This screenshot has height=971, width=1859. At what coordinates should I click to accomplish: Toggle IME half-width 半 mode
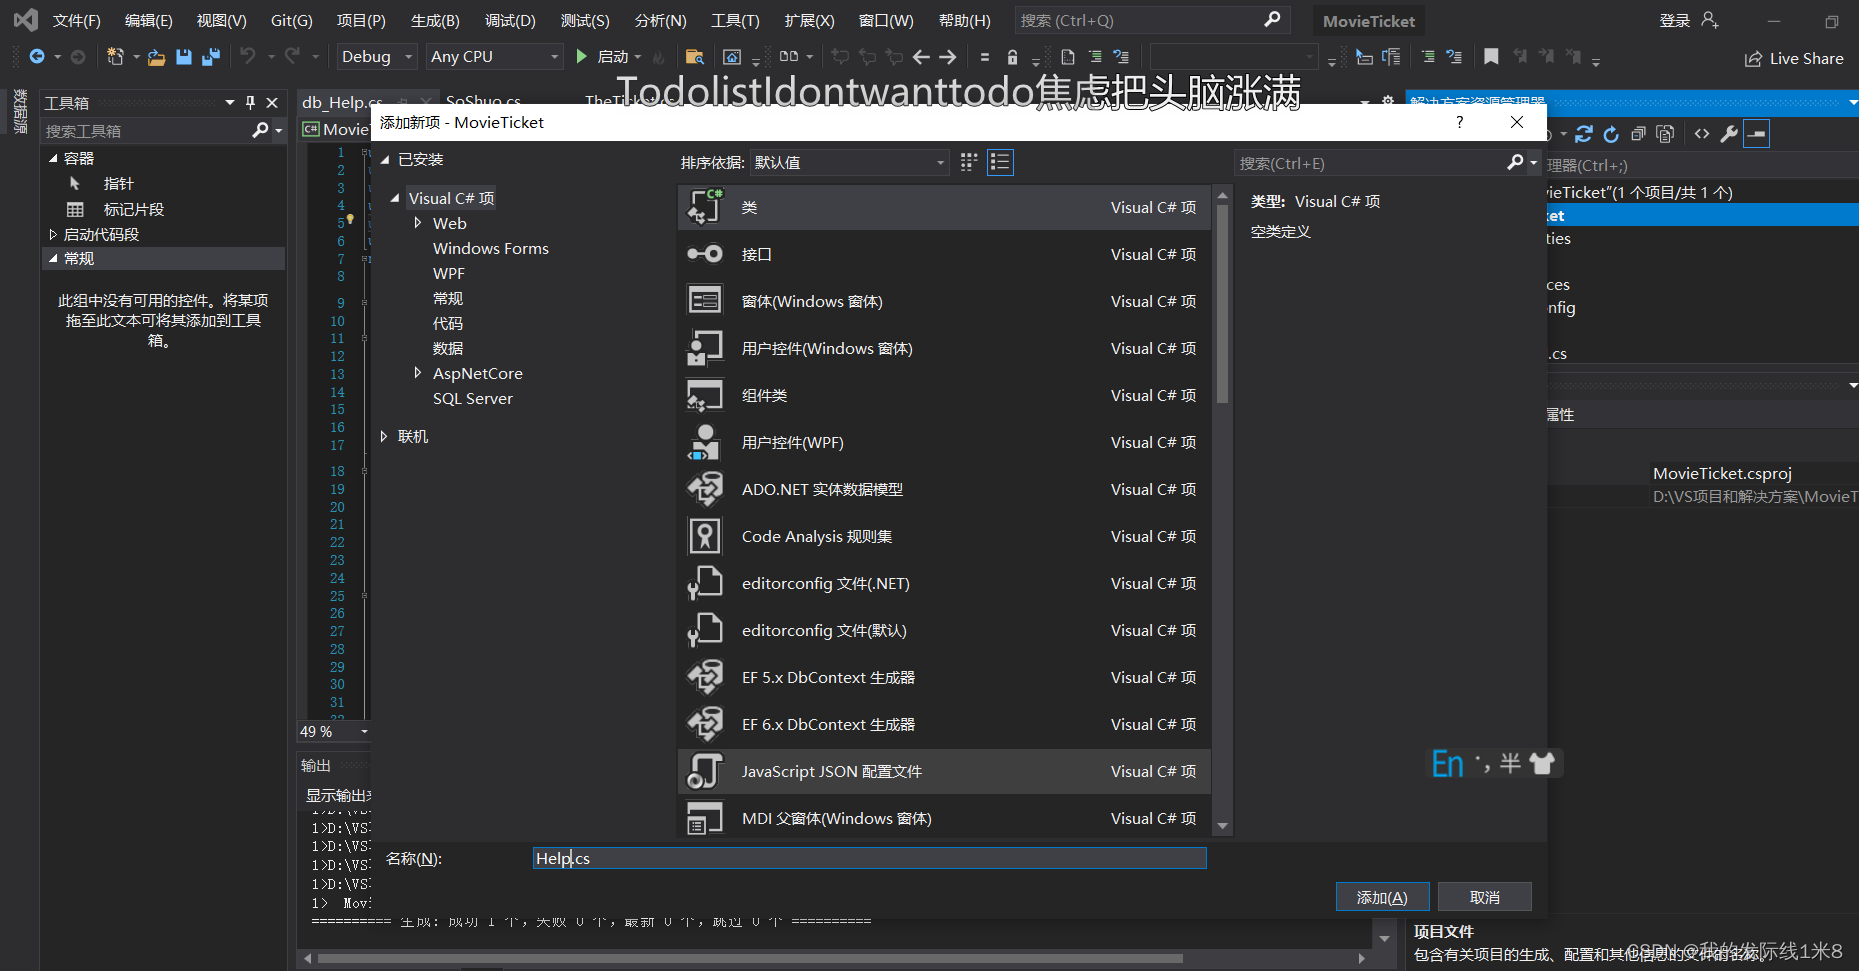point(1511,764)
